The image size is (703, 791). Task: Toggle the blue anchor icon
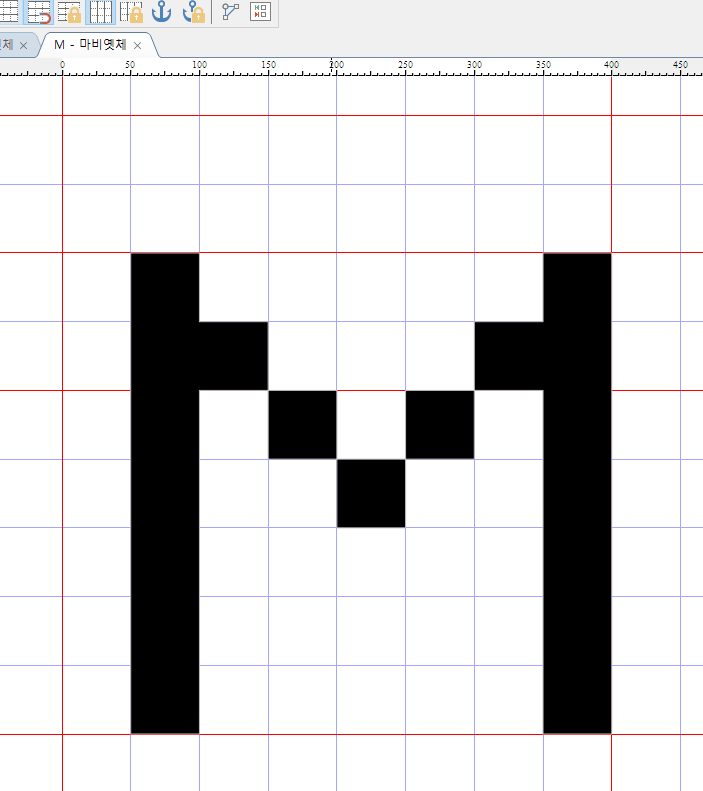point(161,12)
